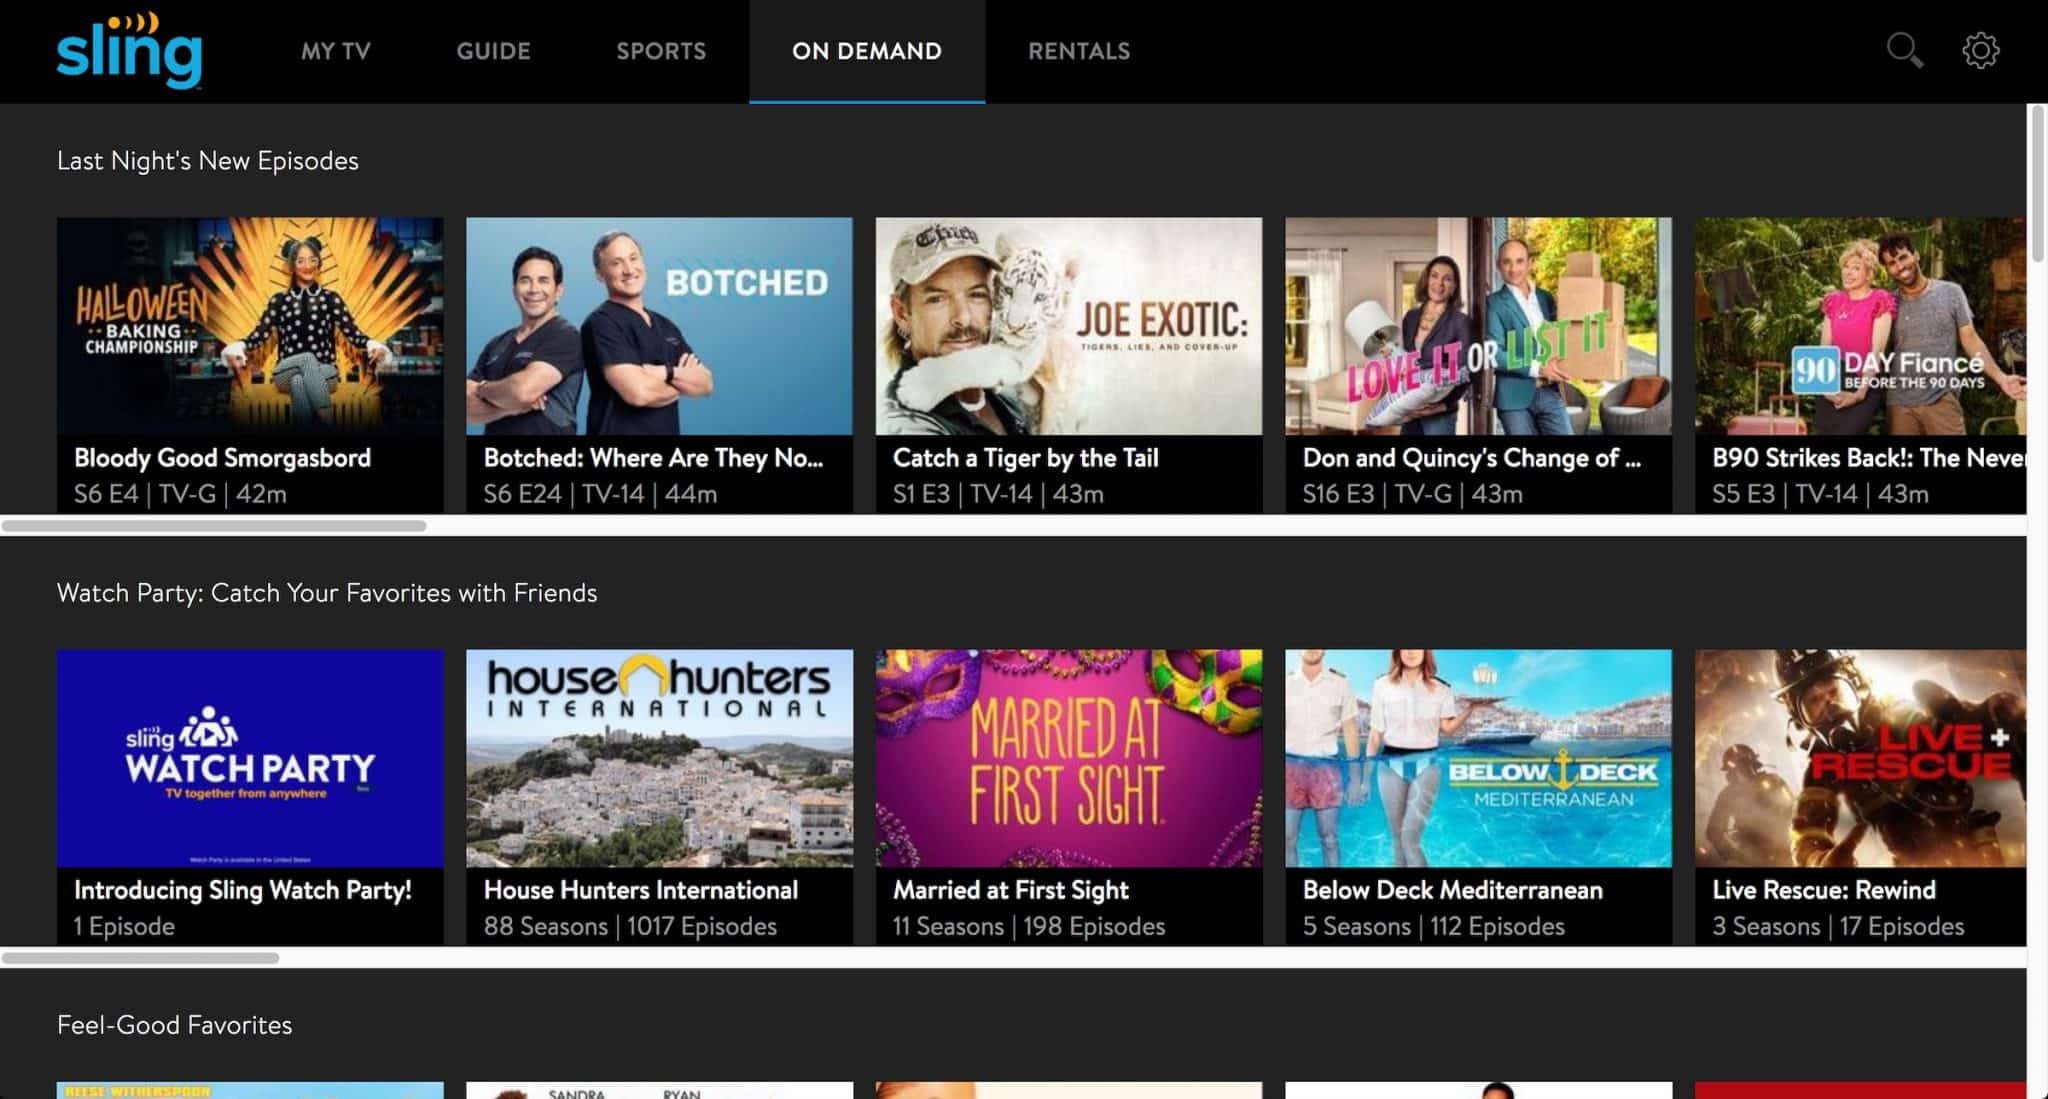Screen dimensions: 2048x1099
Task: Click the S6 E4 | TV-G | 42m text
Action: [x=180, y=494]
